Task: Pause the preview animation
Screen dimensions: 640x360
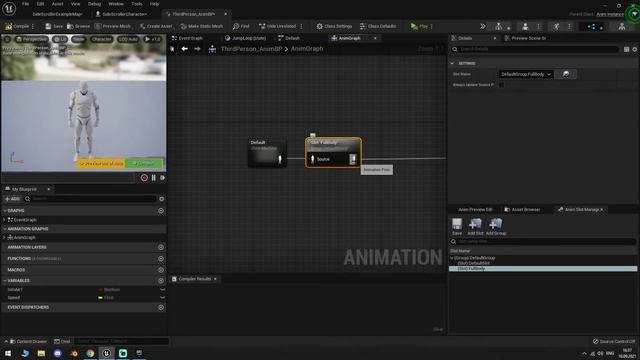Action: [154, 178]
